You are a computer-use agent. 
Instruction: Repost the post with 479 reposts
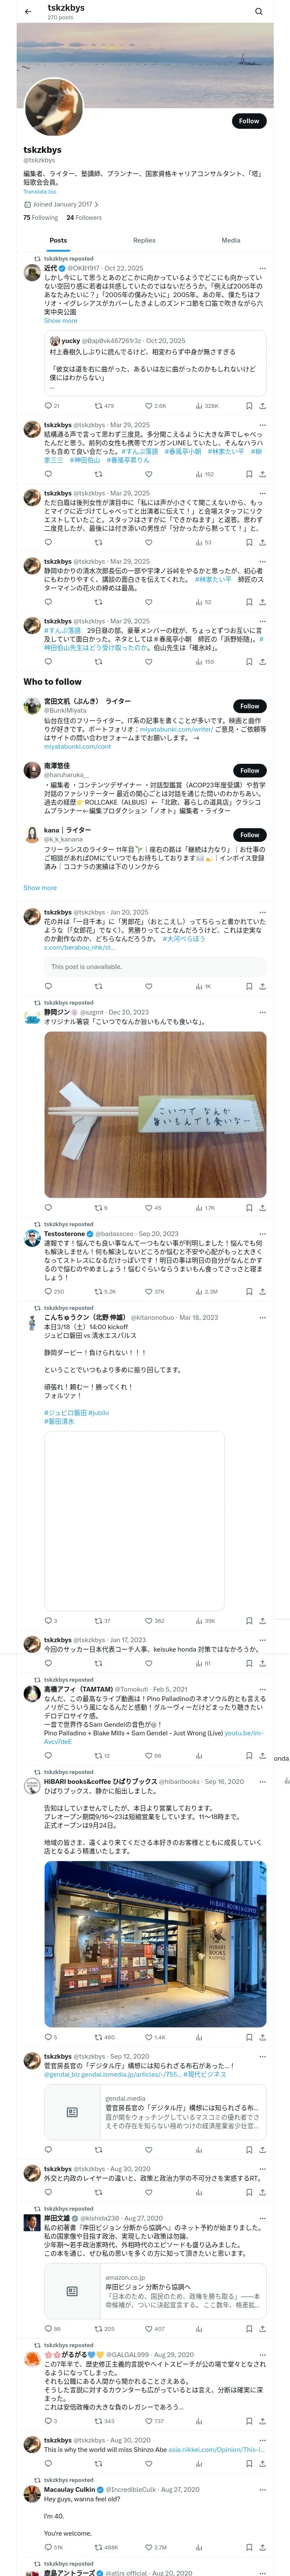click(x=104, y=406)
